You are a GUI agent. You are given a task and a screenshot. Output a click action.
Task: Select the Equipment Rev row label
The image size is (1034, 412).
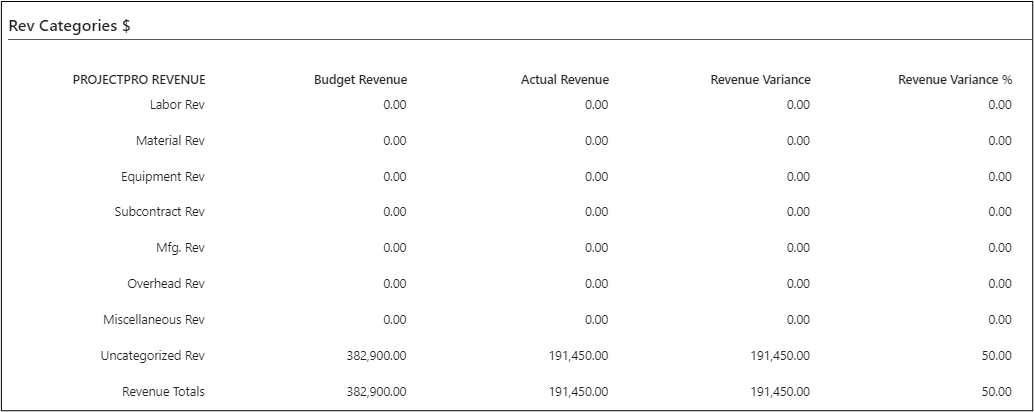(163, 177)
